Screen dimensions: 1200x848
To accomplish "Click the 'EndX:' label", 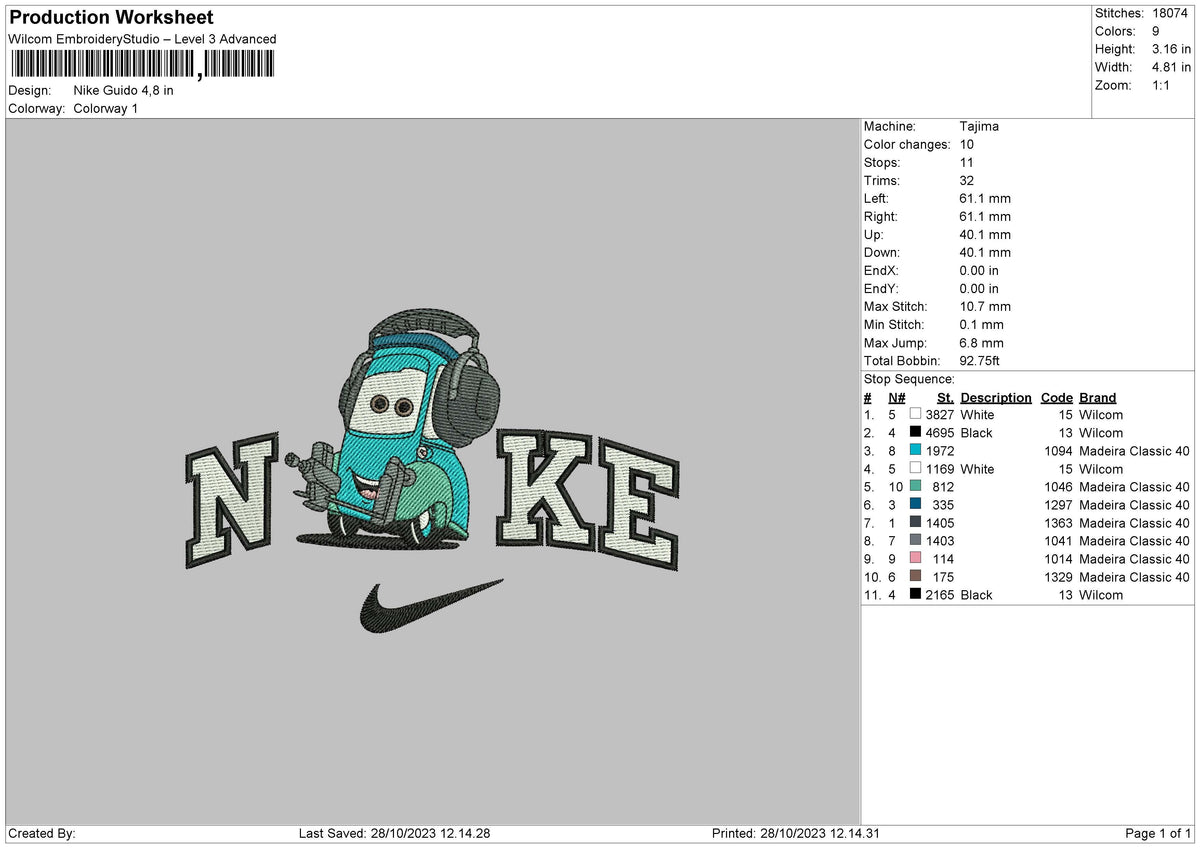I will (882, 270).
